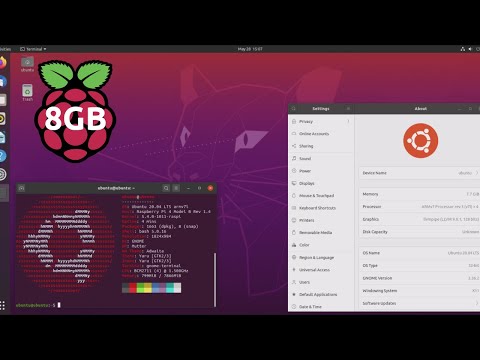
Task: Click the Activities button in top bar
Action: click(5, 49)
